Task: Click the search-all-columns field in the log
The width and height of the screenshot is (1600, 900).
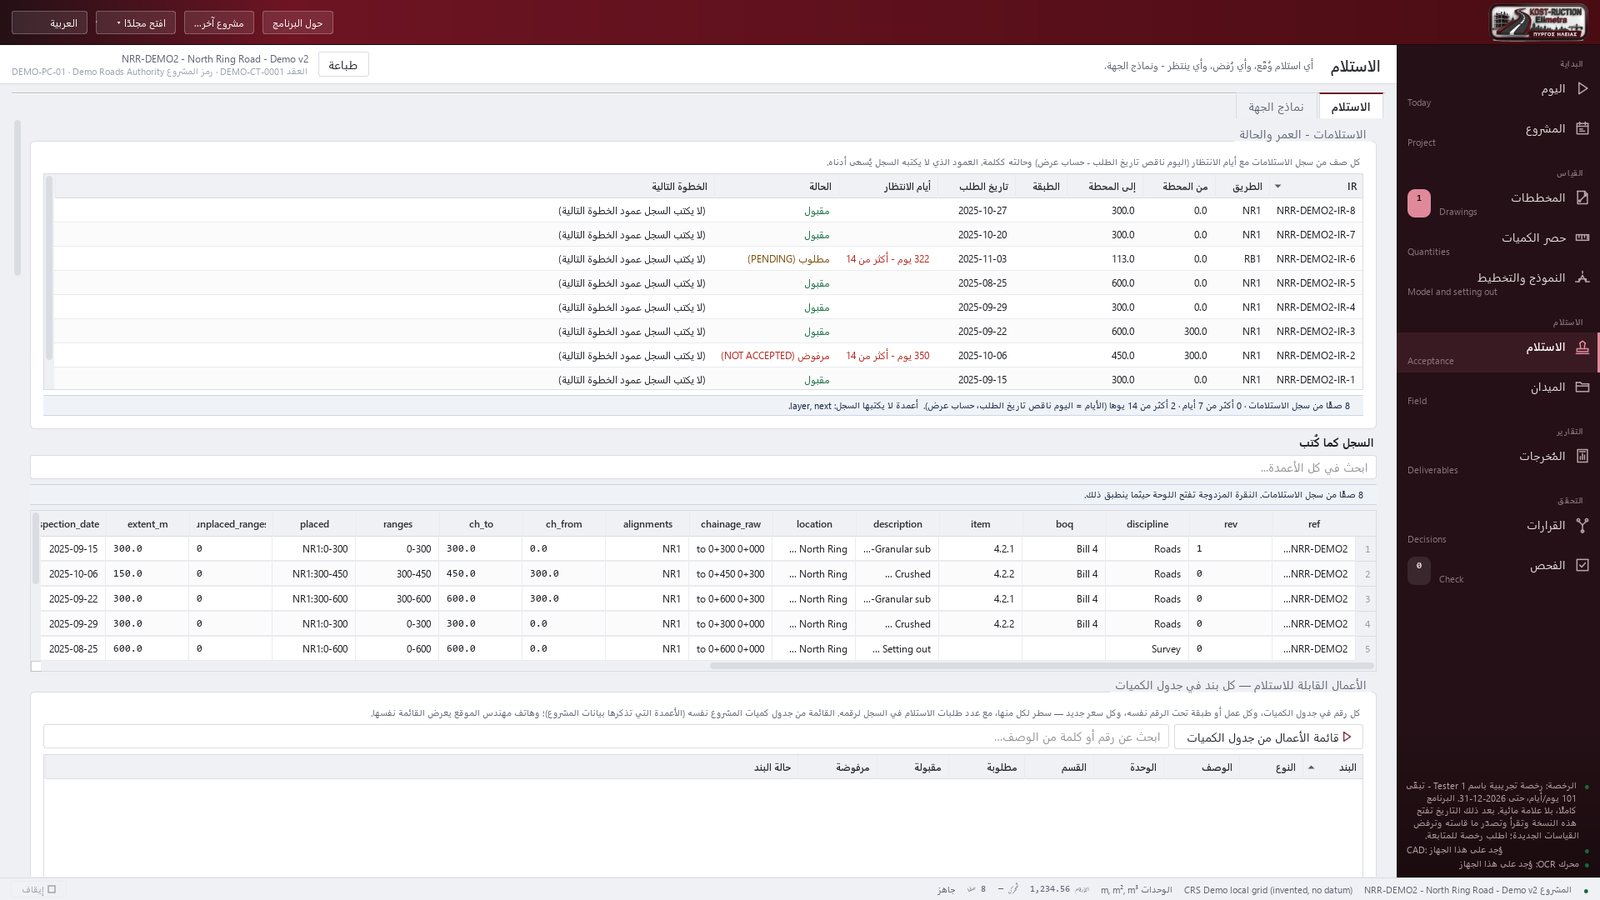Action: point(703,467)
